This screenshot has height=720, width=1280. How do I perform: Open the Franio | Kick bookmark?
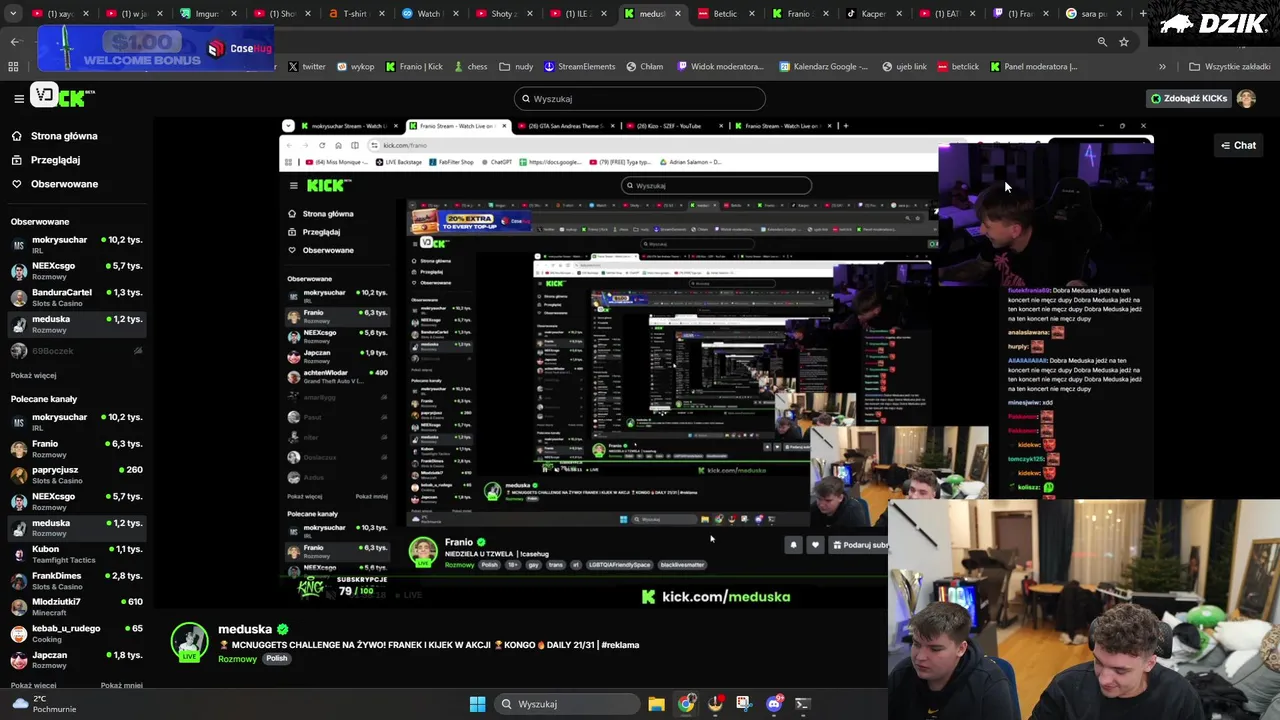pyautogui.click(x=414, y=67)
